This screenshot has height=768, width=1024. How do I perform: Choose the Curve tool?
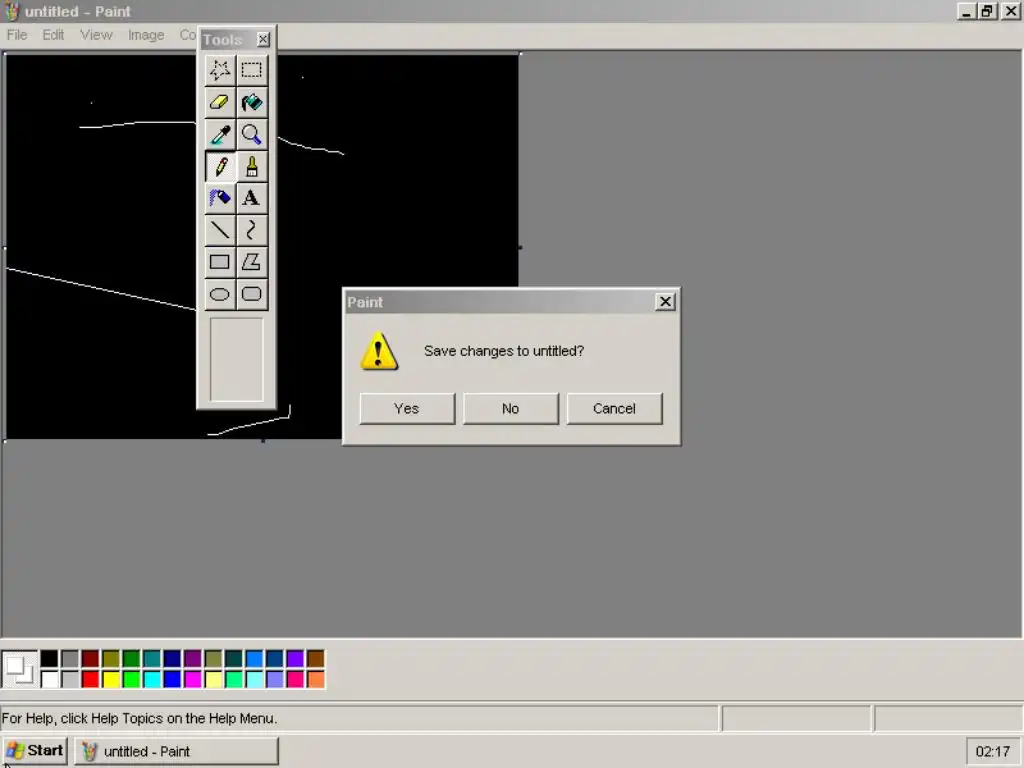pyautogui.click(x=251, y=230)
